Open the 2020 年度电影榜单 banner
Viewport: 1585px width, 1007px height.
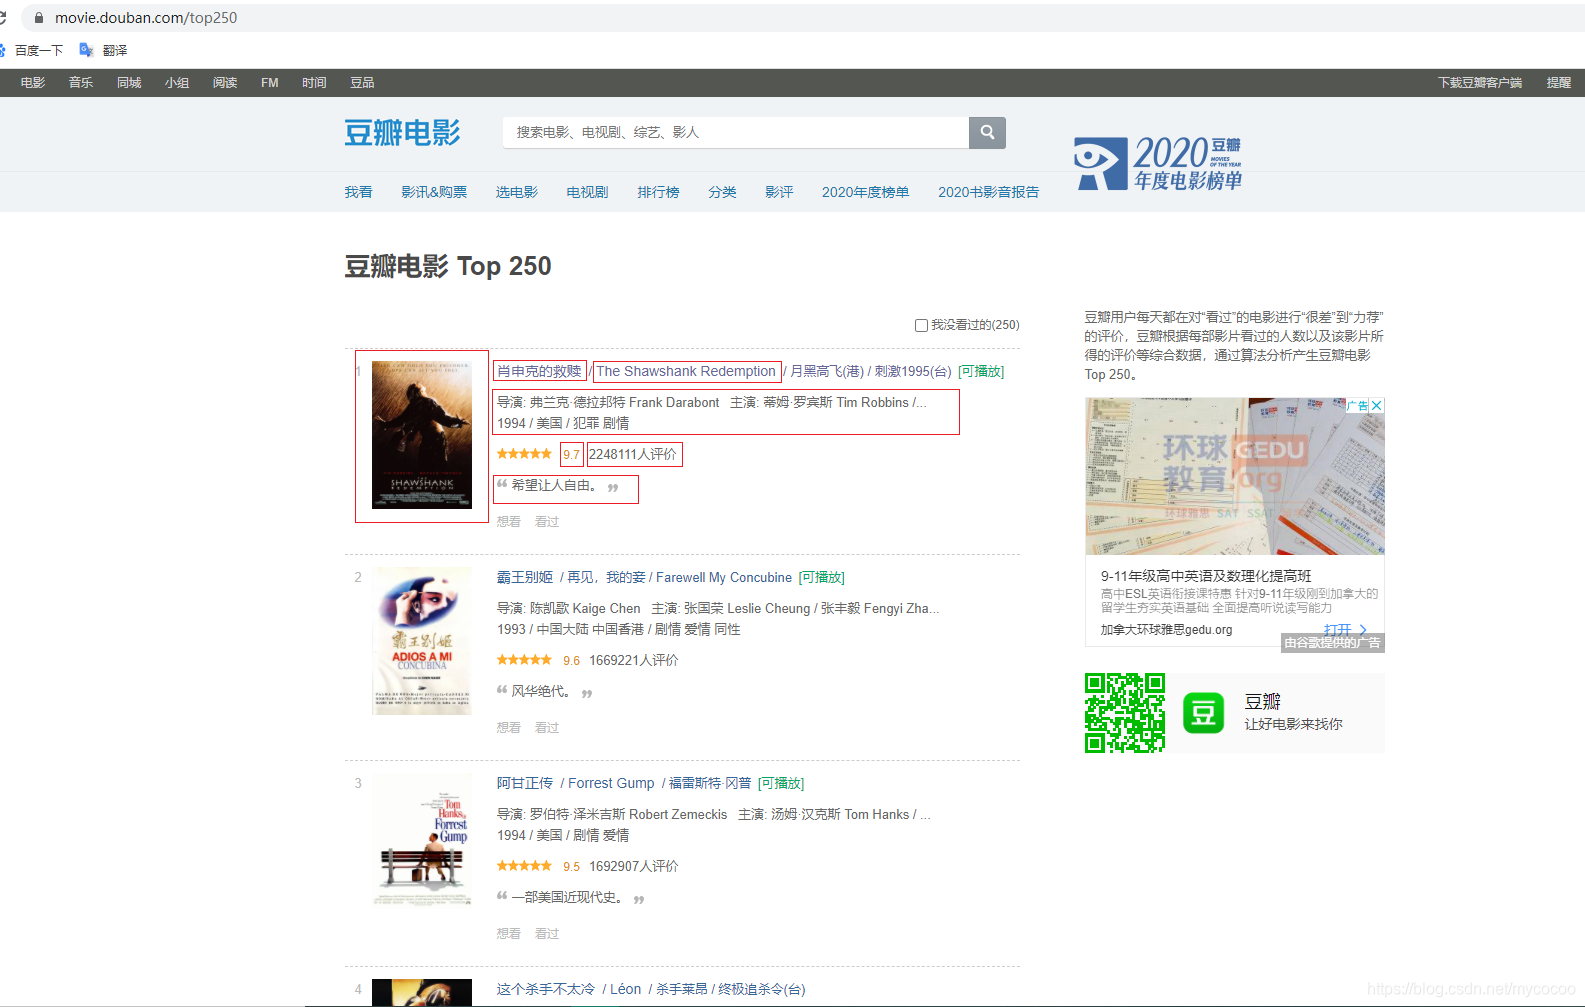(x=1158, y=162)
